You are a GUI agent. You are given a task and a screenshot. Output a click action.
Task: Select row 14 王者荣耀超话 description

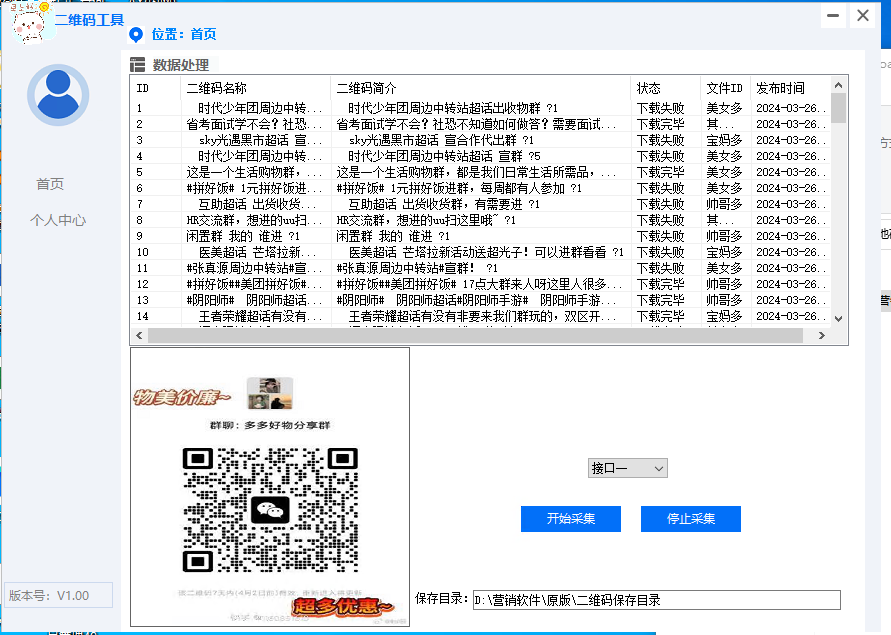click(482, 316)
